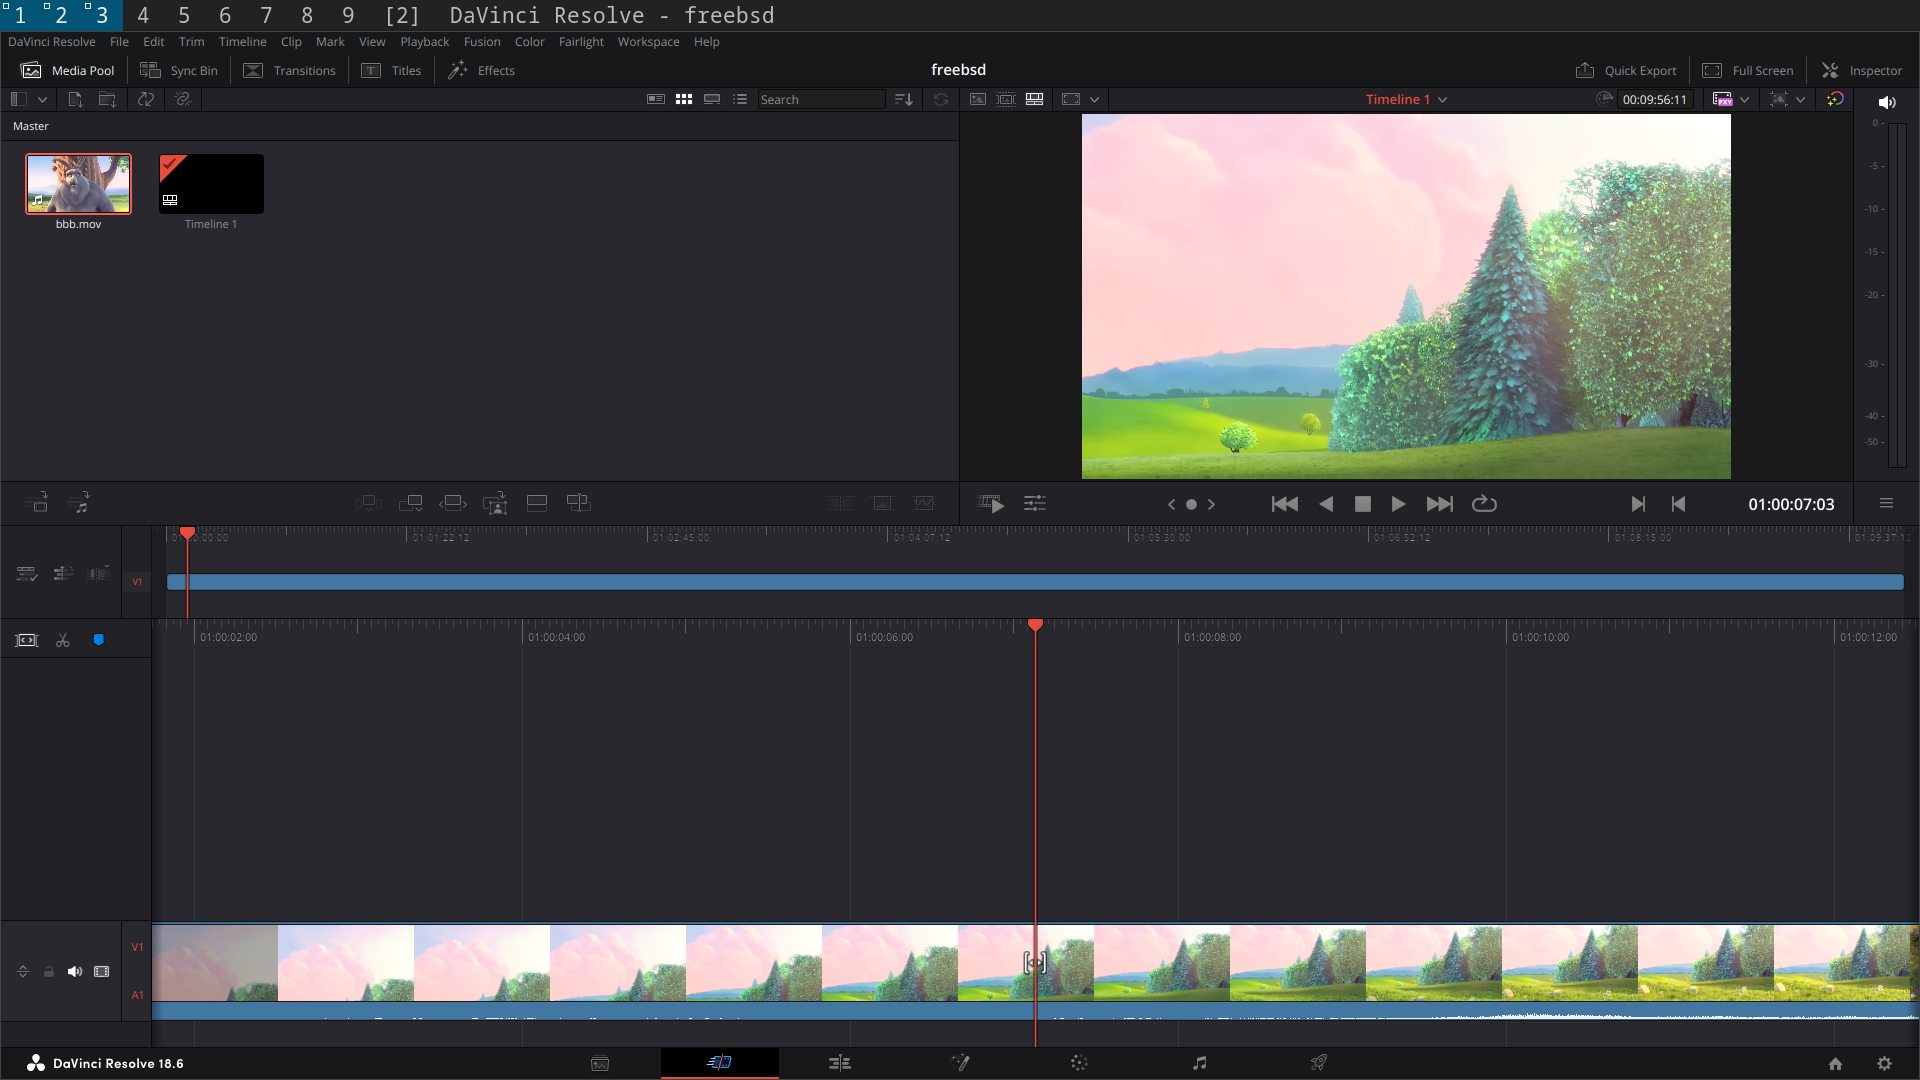The image size is (1920, 1080).
Task: Select the Timeline 1 thumbnail
Action: (x=211, y=184)
